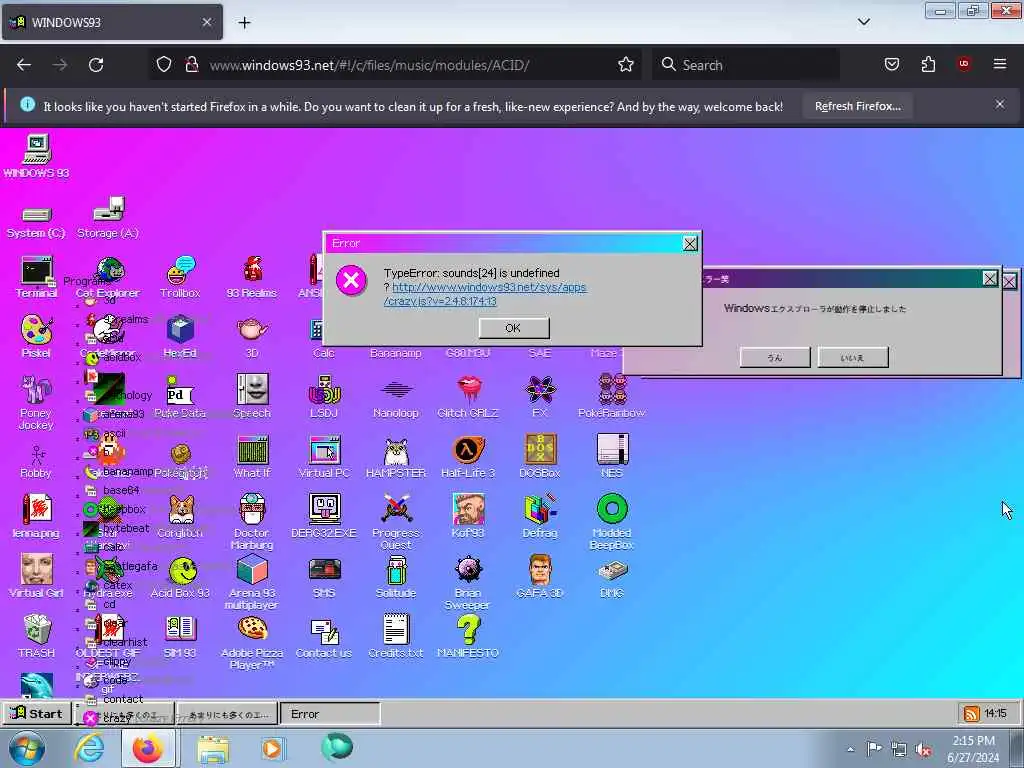Screen dimensions: 1024x768
Task: Open a new Firefox tab
Action: click(244, 23)
